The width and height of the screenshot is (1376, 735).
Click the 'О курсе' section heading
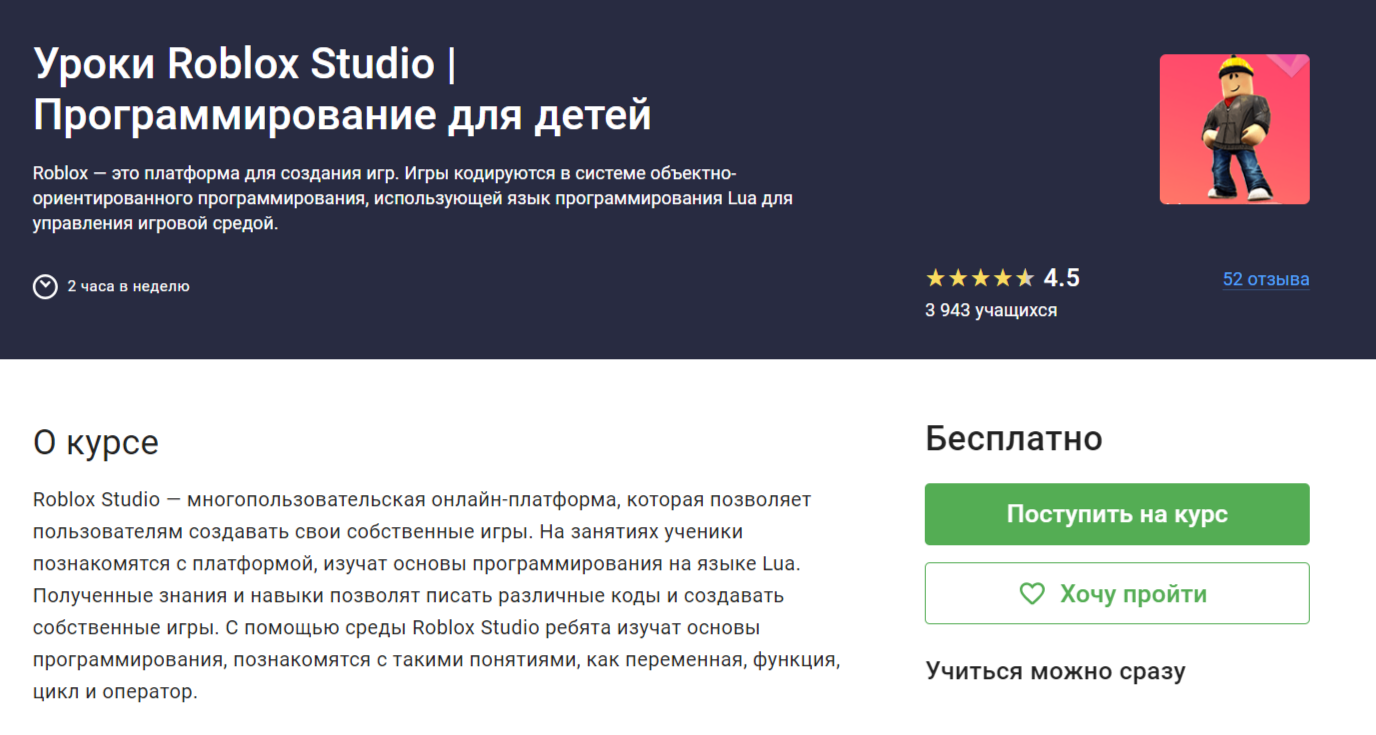point(96,442)
